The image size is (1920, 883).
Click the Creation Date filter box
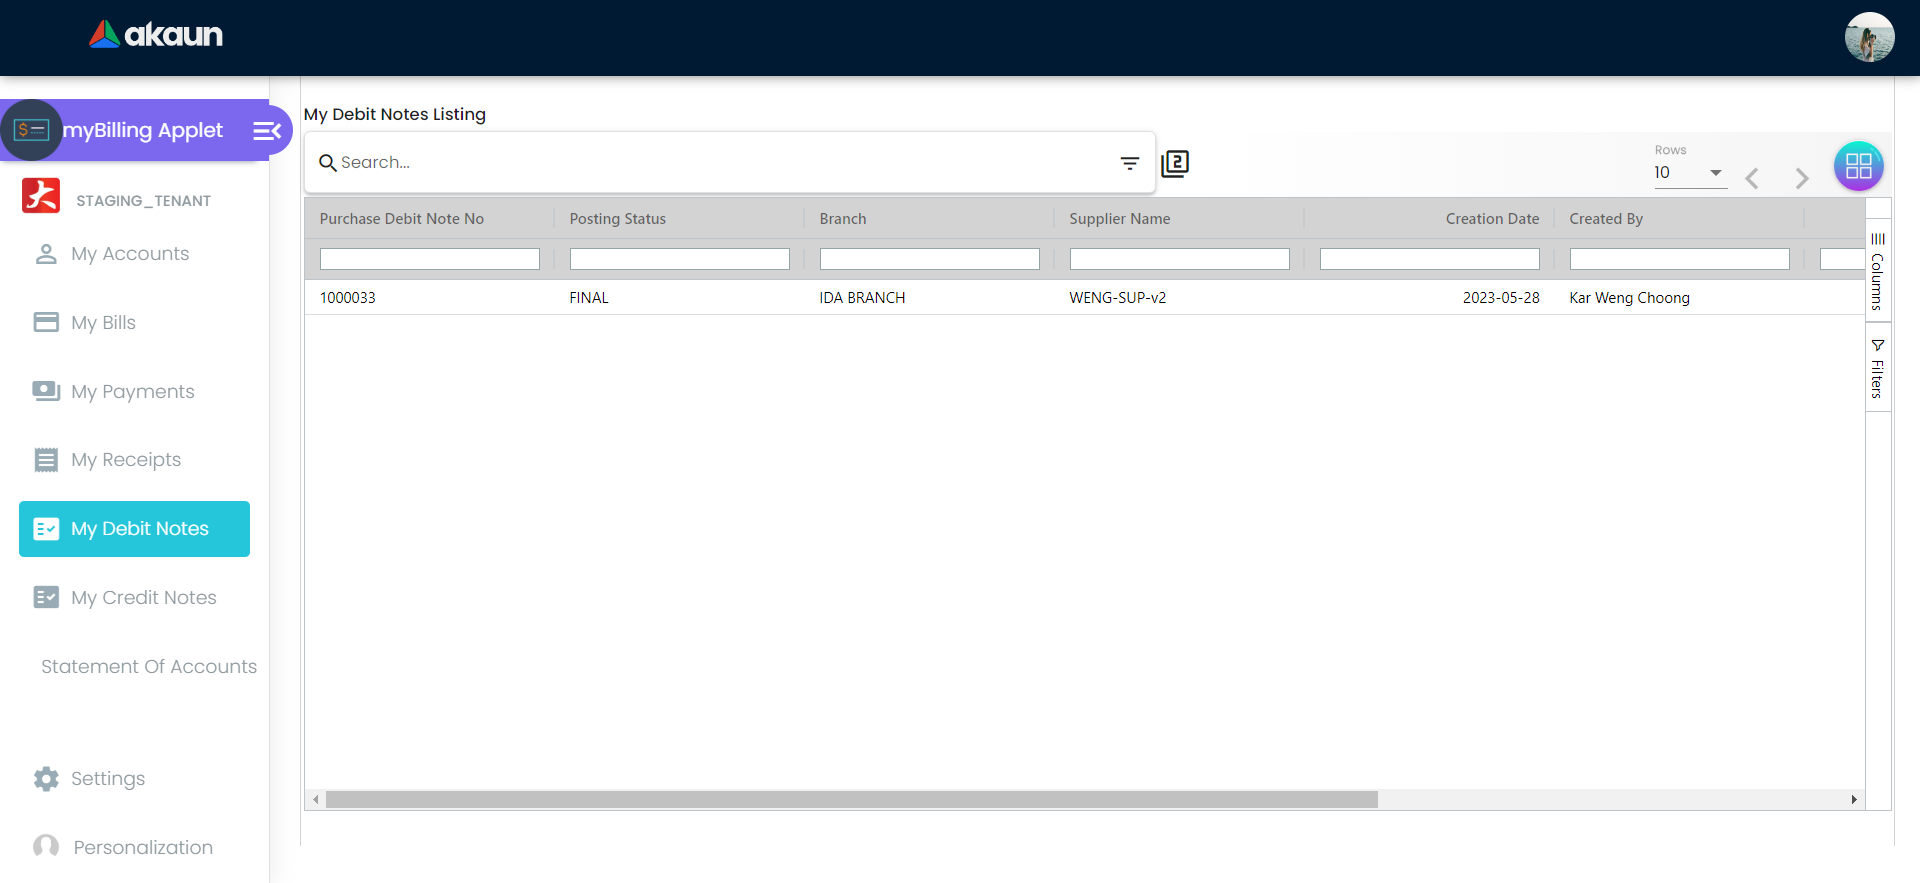click(x=1430, y=259)
